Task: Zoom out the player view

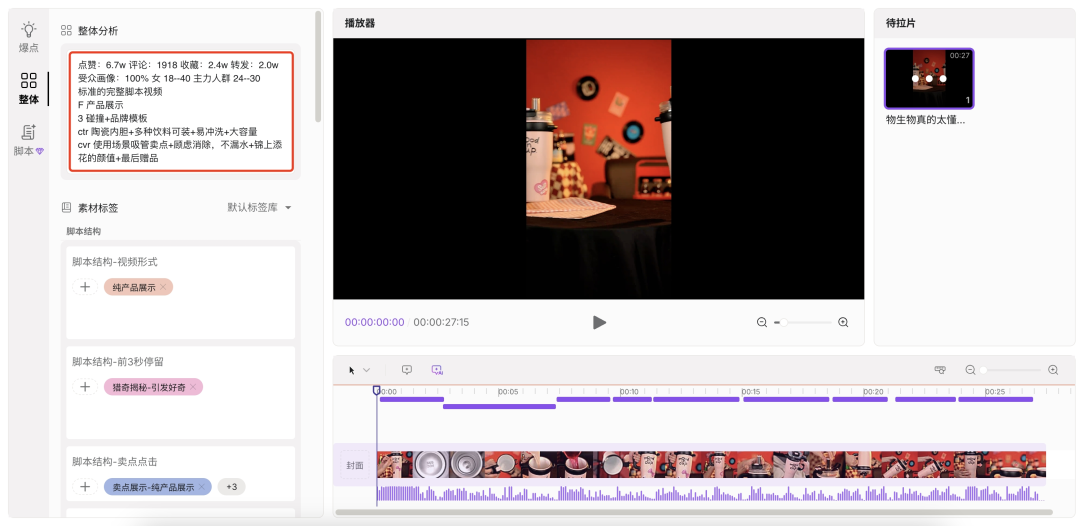Action: click(x=762, y=322)
